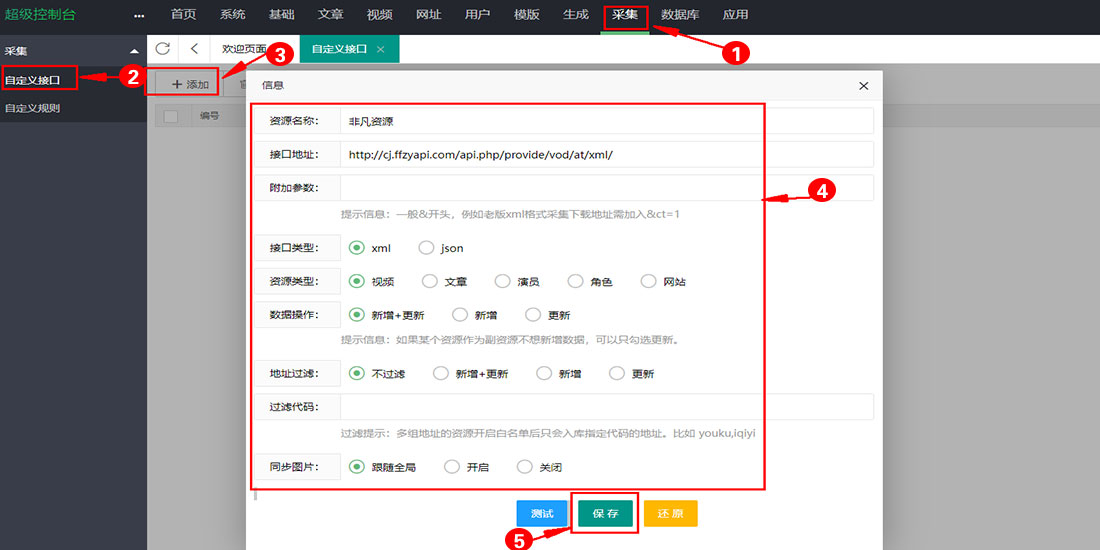Click the back arrow beside the tabs

tap(194, 49)
